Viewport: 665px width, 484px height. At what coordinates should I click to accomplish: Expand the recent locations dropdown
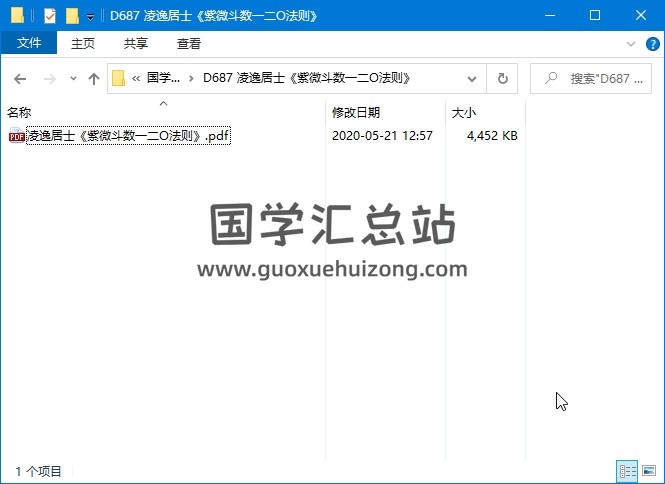[73, 79]
